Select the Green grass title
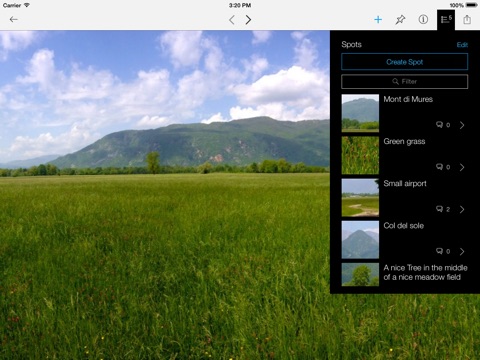The image size is (480, 360). [x=404, y=142]
